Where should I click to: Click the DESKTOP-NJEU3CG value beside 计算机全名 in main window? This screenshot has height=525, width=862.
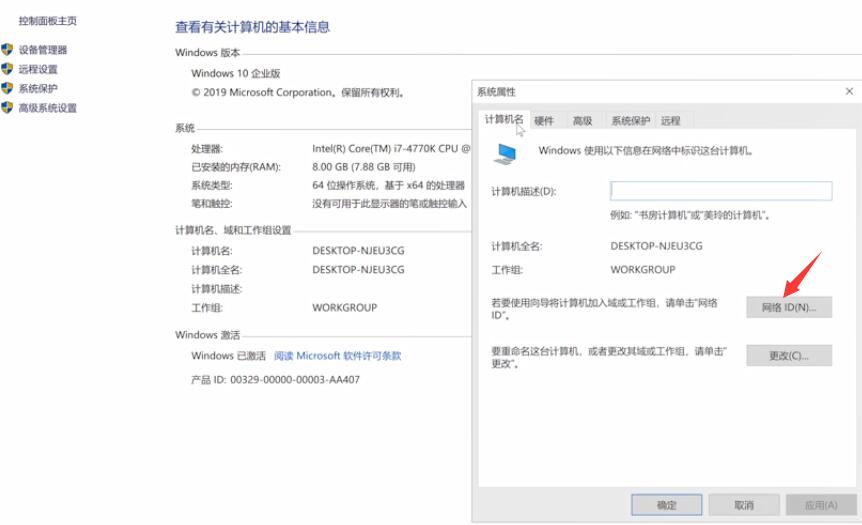[358, 270]
